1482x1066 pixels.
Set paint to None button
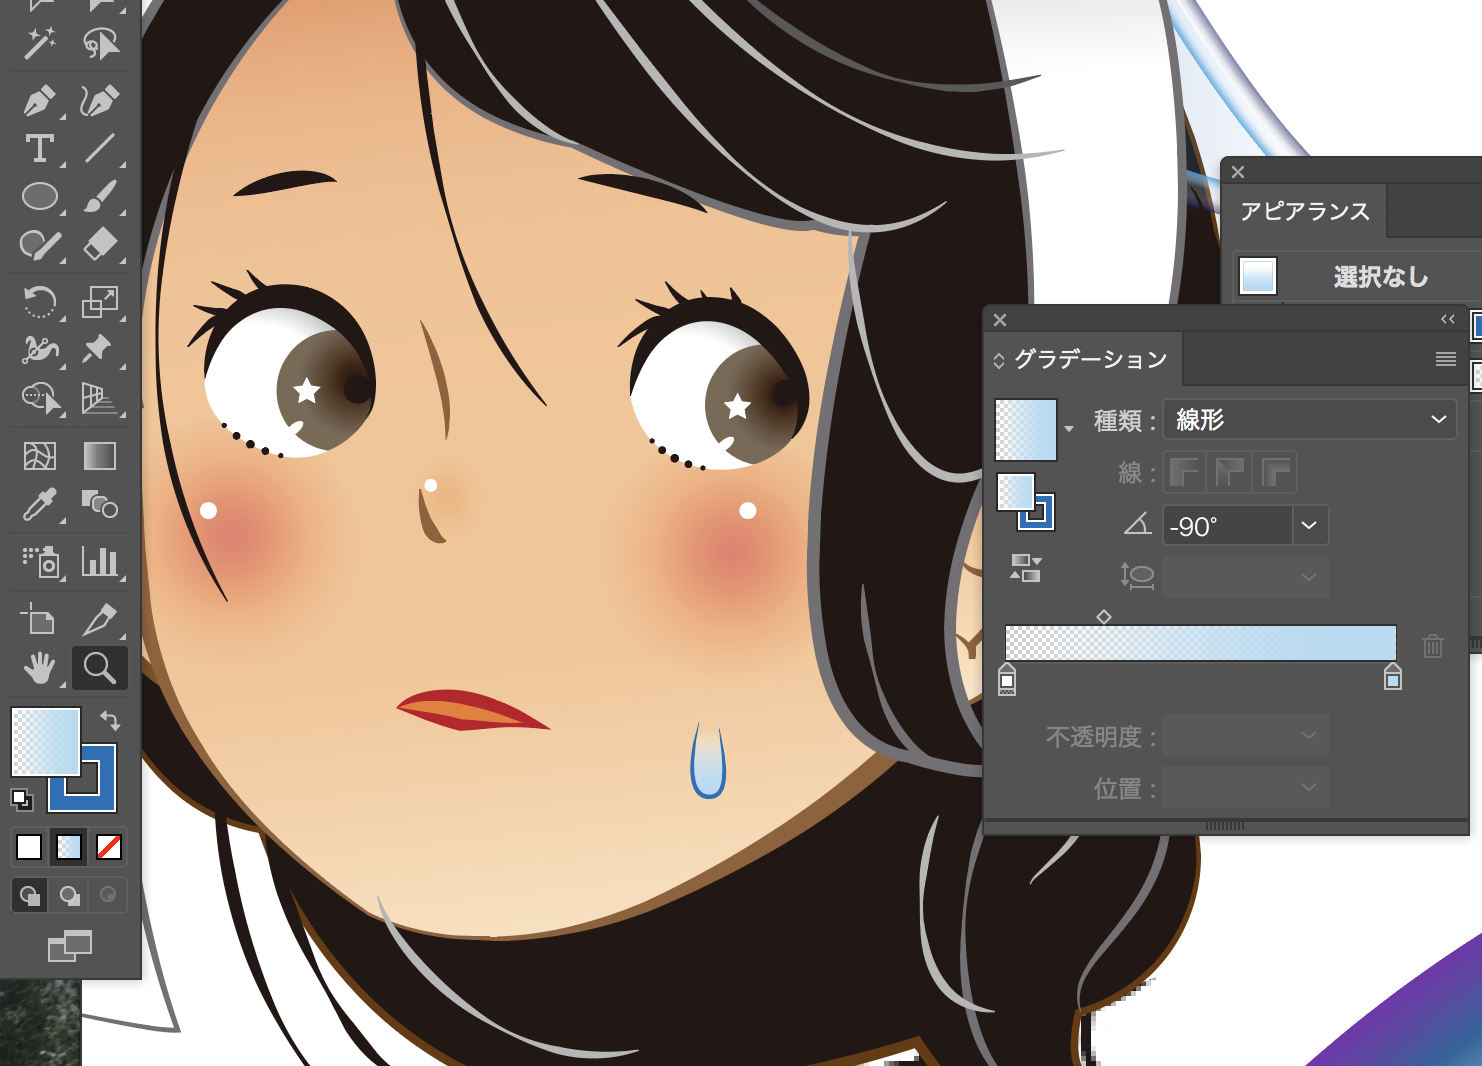tap(109, 847)
